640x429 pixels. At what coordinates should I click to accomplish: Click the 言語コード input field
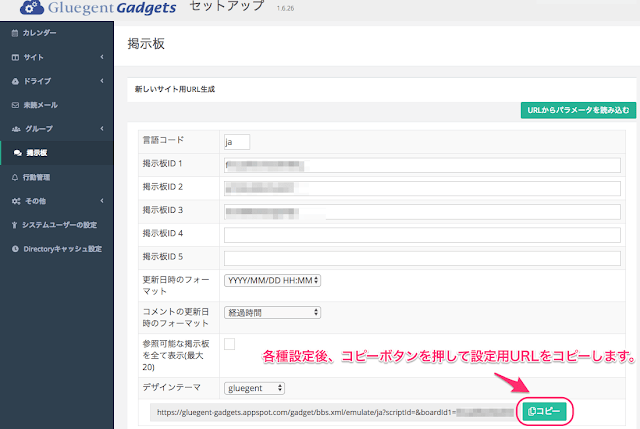(x=237, y=142)
